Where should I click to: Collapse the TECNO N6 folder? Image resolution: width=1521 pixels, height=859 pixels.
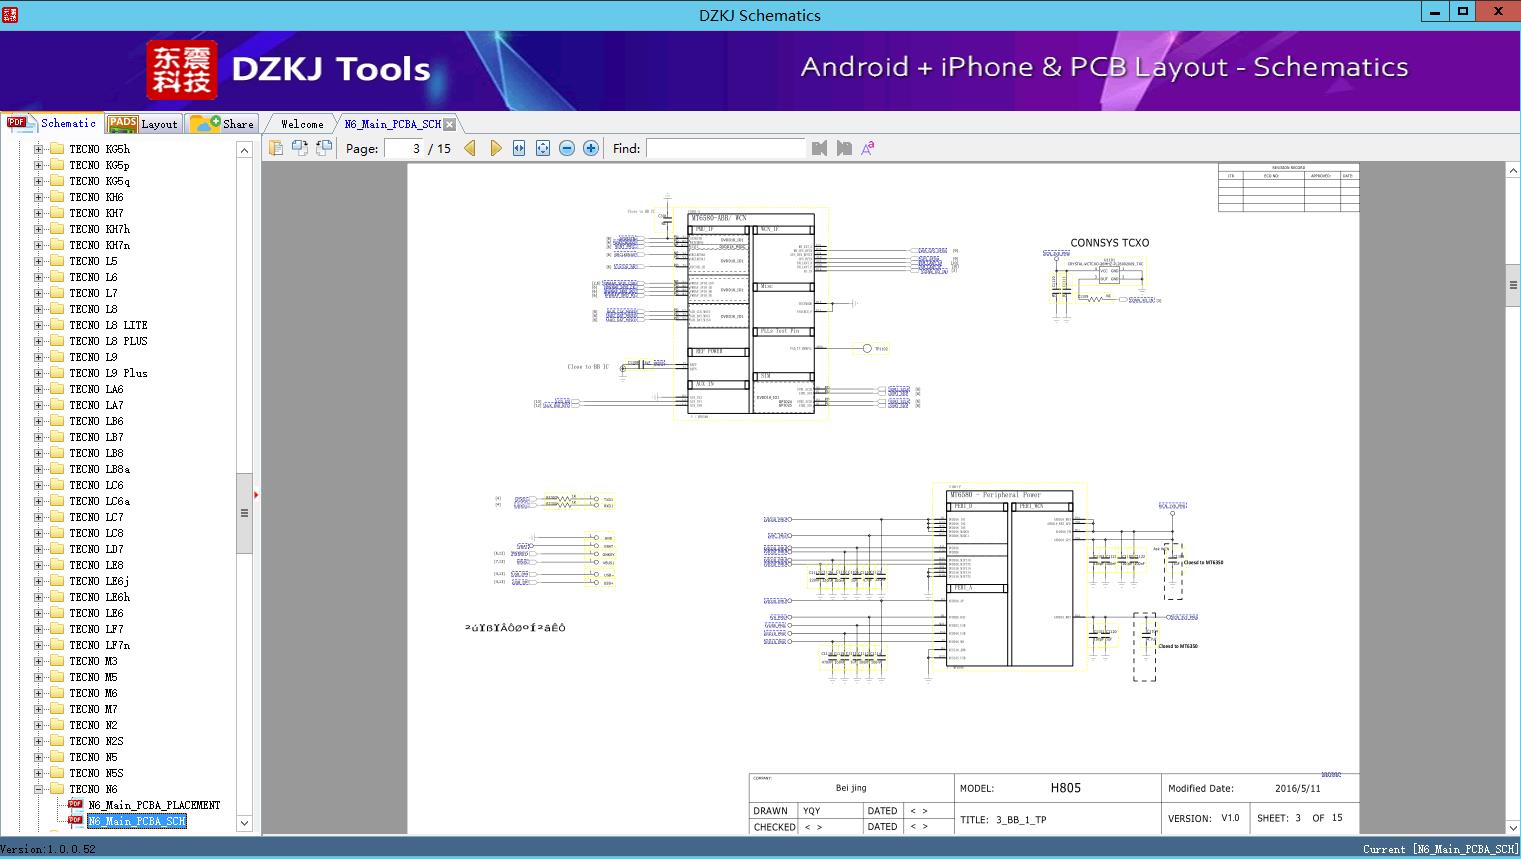(38, 789)
